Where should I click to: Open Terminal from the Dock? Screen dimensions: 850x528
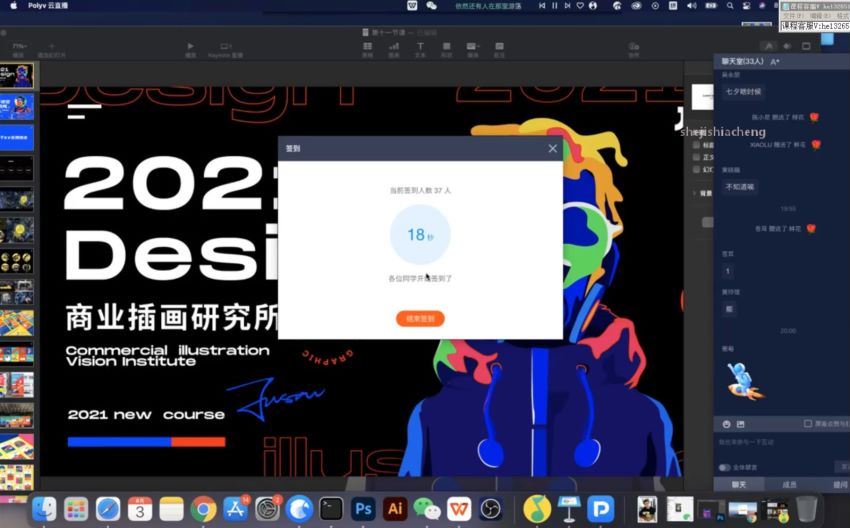click(331, 509)
